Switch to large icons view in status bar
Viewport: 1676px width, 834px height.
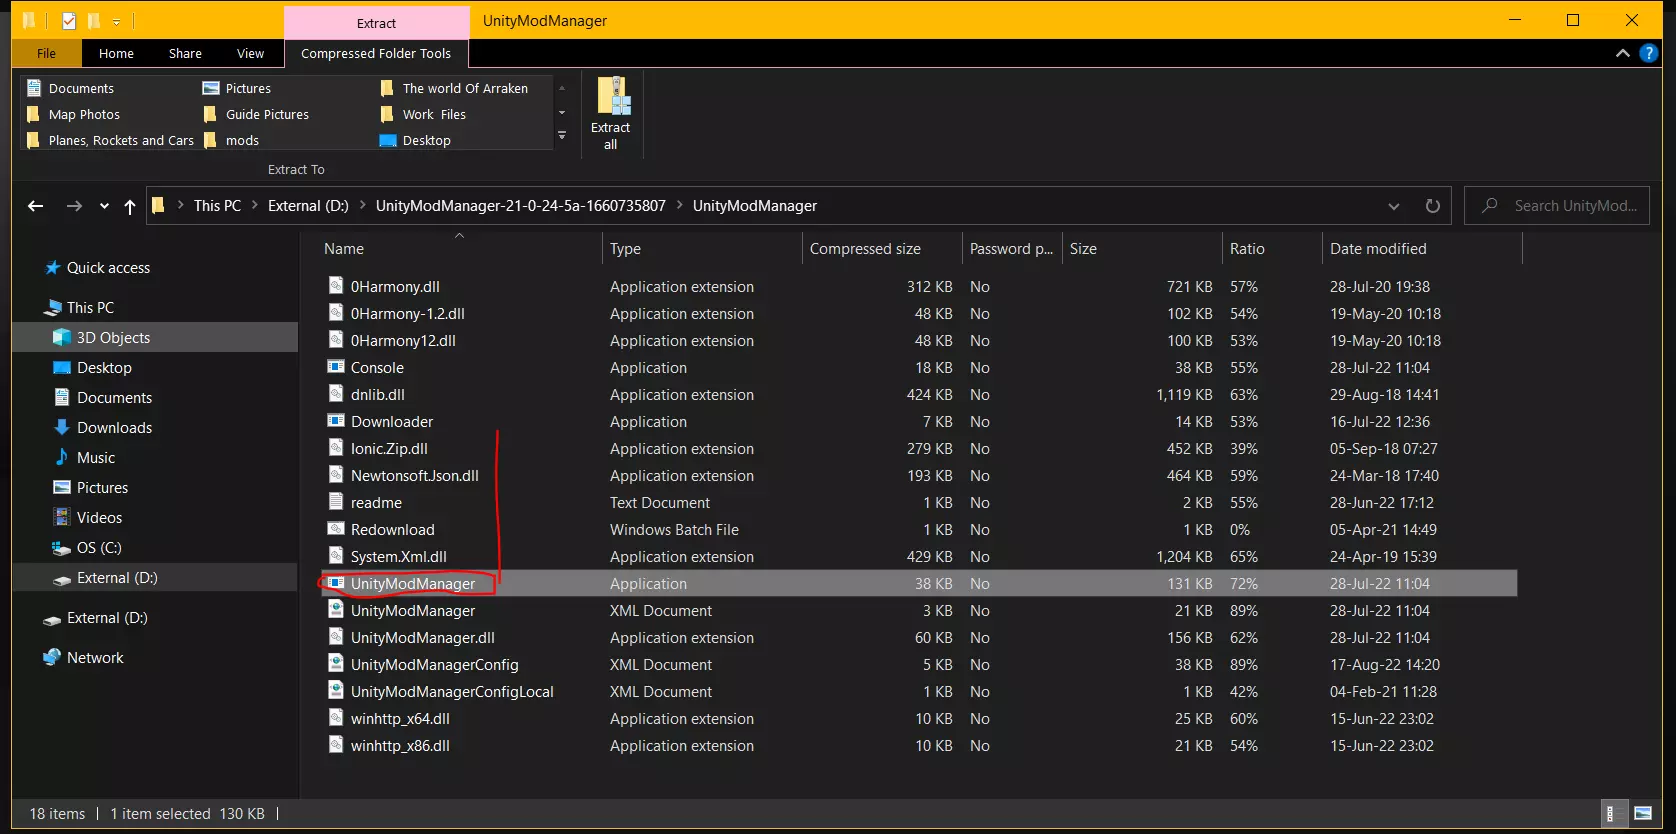click(1642, 814)
